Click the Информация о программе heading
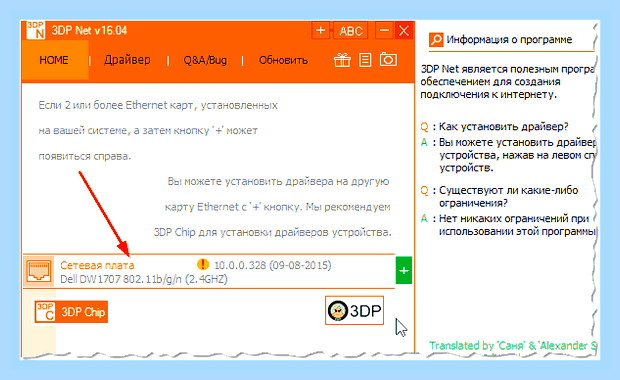 (509, 40)
